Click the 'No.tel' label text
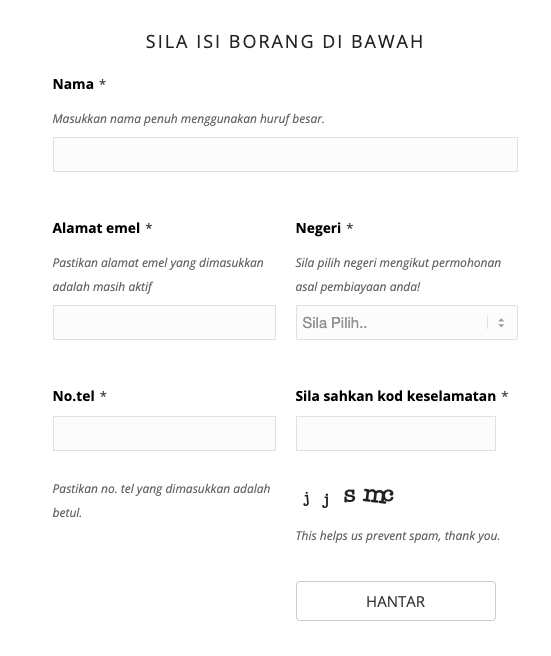Image resolution: width=551 pixels, height=656 pixels. pyautogui.click(x=74, y=396)
